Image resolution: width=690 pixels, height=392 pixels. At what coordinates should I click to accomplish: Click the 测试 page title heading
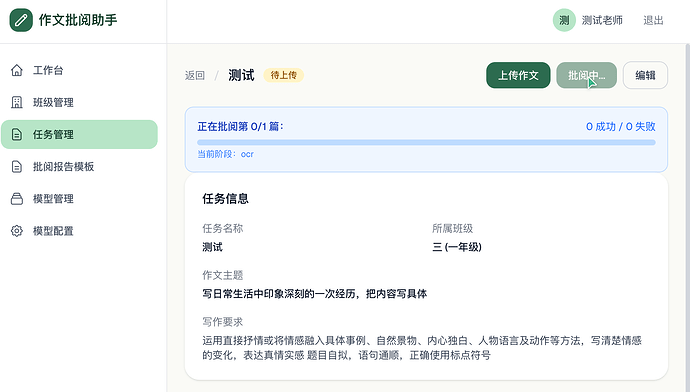pyautogui.click(x=241, y=75)
